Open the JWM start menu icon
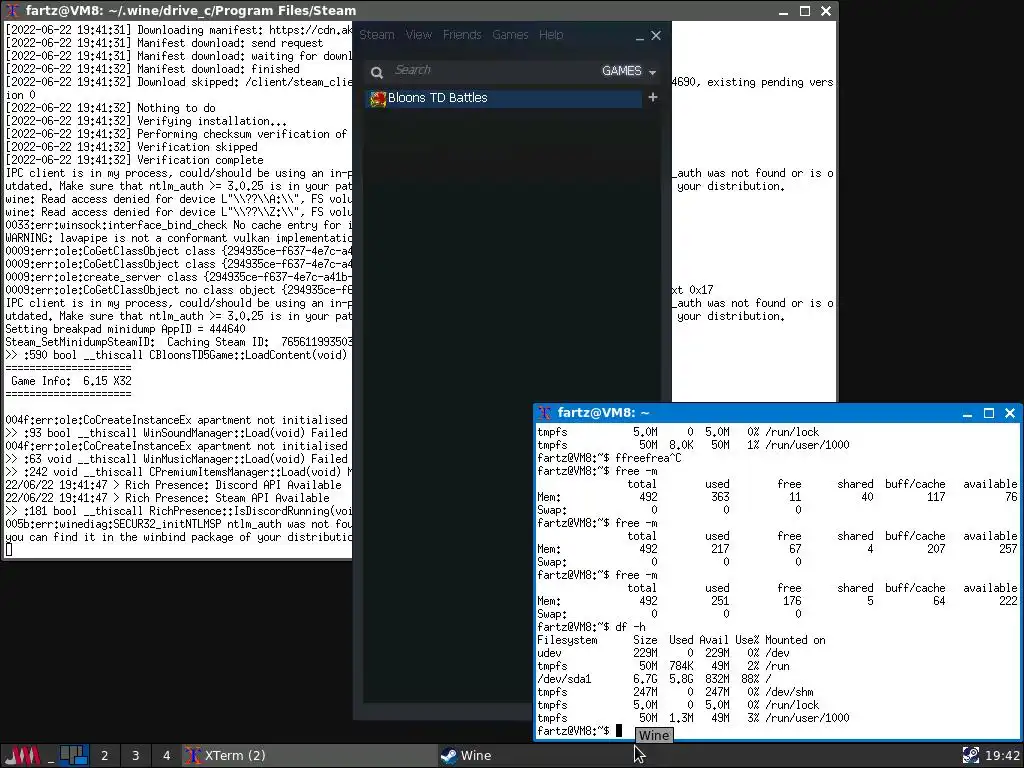1024x768 pixels. [23, 756]
